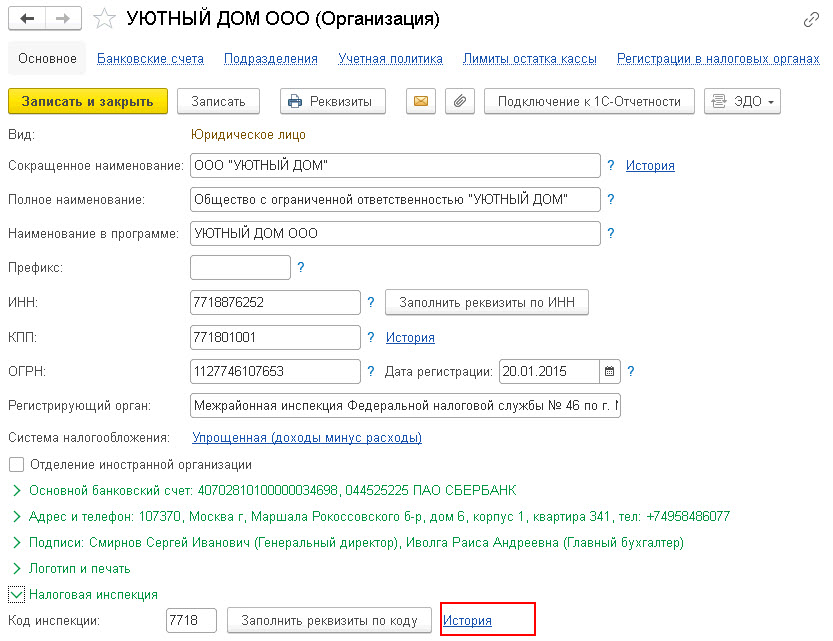The image size is (833, 641).
Task: Open Подразделения tab
Action: [x=270, y=58]
